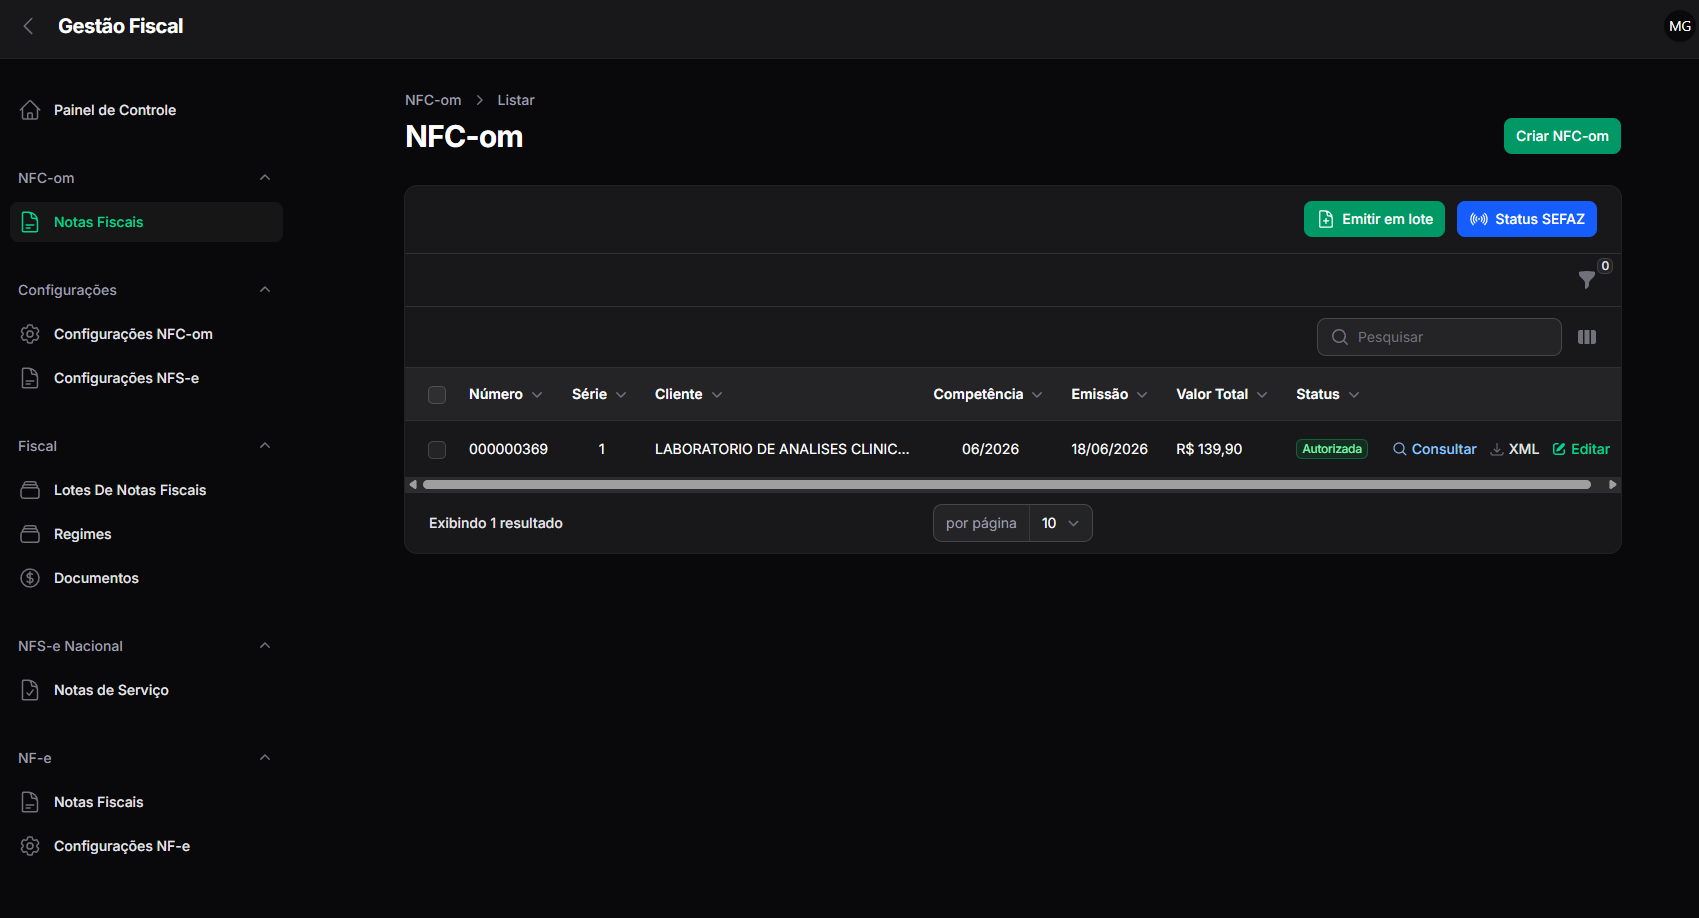This screenshot has height=918, width=1699.
Task: Open Configurações NFS-e menu item
Action: [x=146, y=378]
